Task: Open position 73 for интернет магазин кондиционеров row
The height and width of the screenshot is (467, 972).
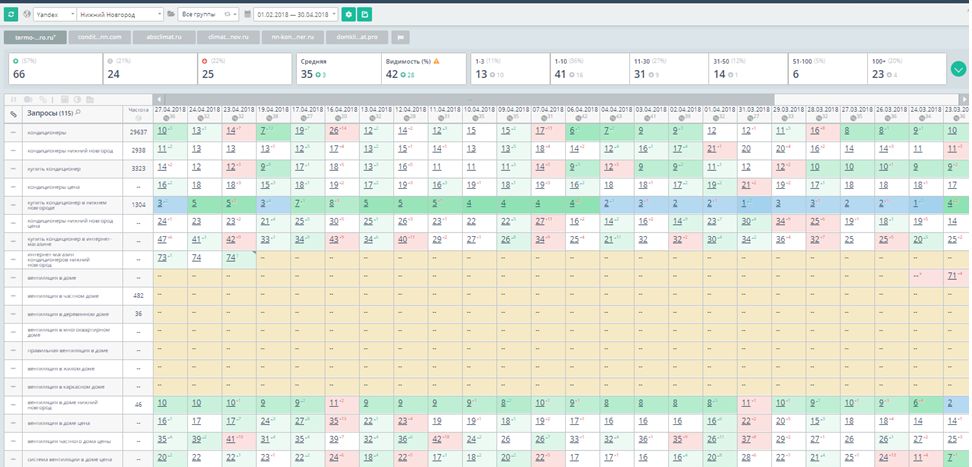Action: 161,257
